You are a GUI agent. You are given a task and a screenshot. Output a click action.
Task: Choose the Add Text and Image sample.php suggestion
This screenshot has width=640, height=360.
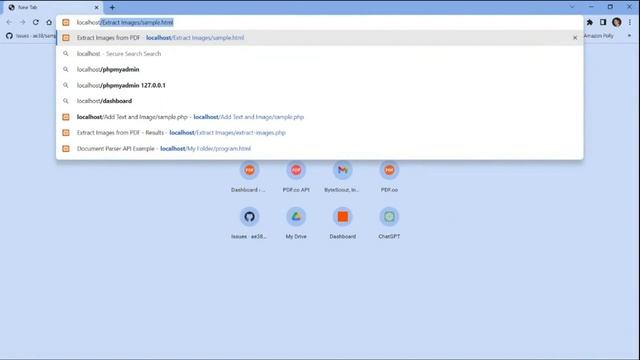pos(320,117)
